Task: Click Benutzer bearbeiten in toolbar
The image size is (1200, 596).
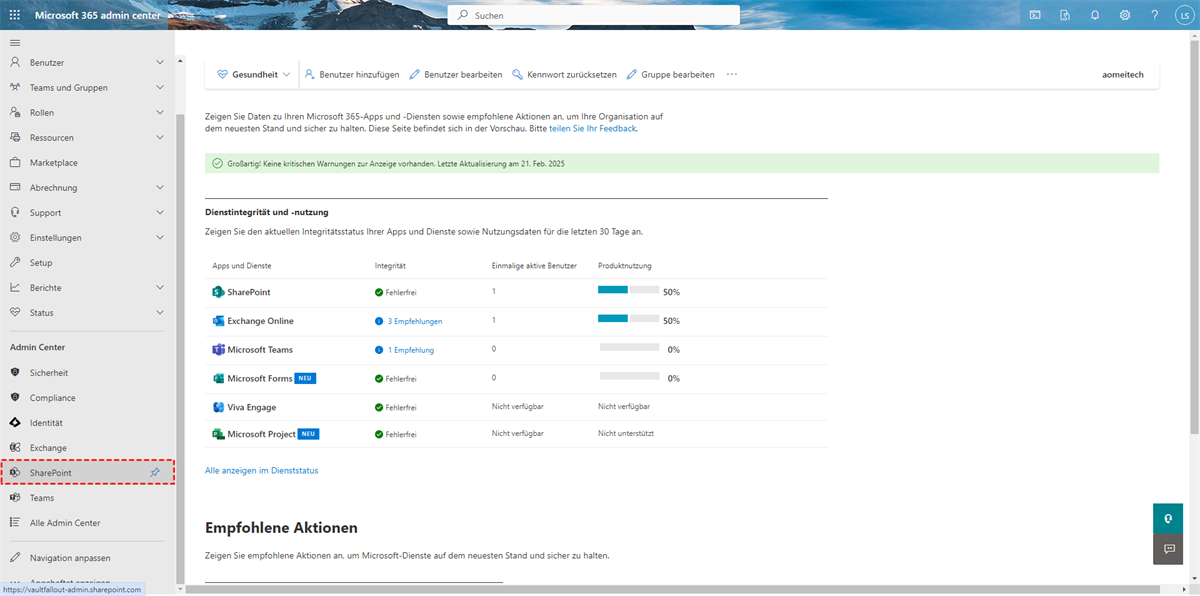Action: (x=456, y=74)
